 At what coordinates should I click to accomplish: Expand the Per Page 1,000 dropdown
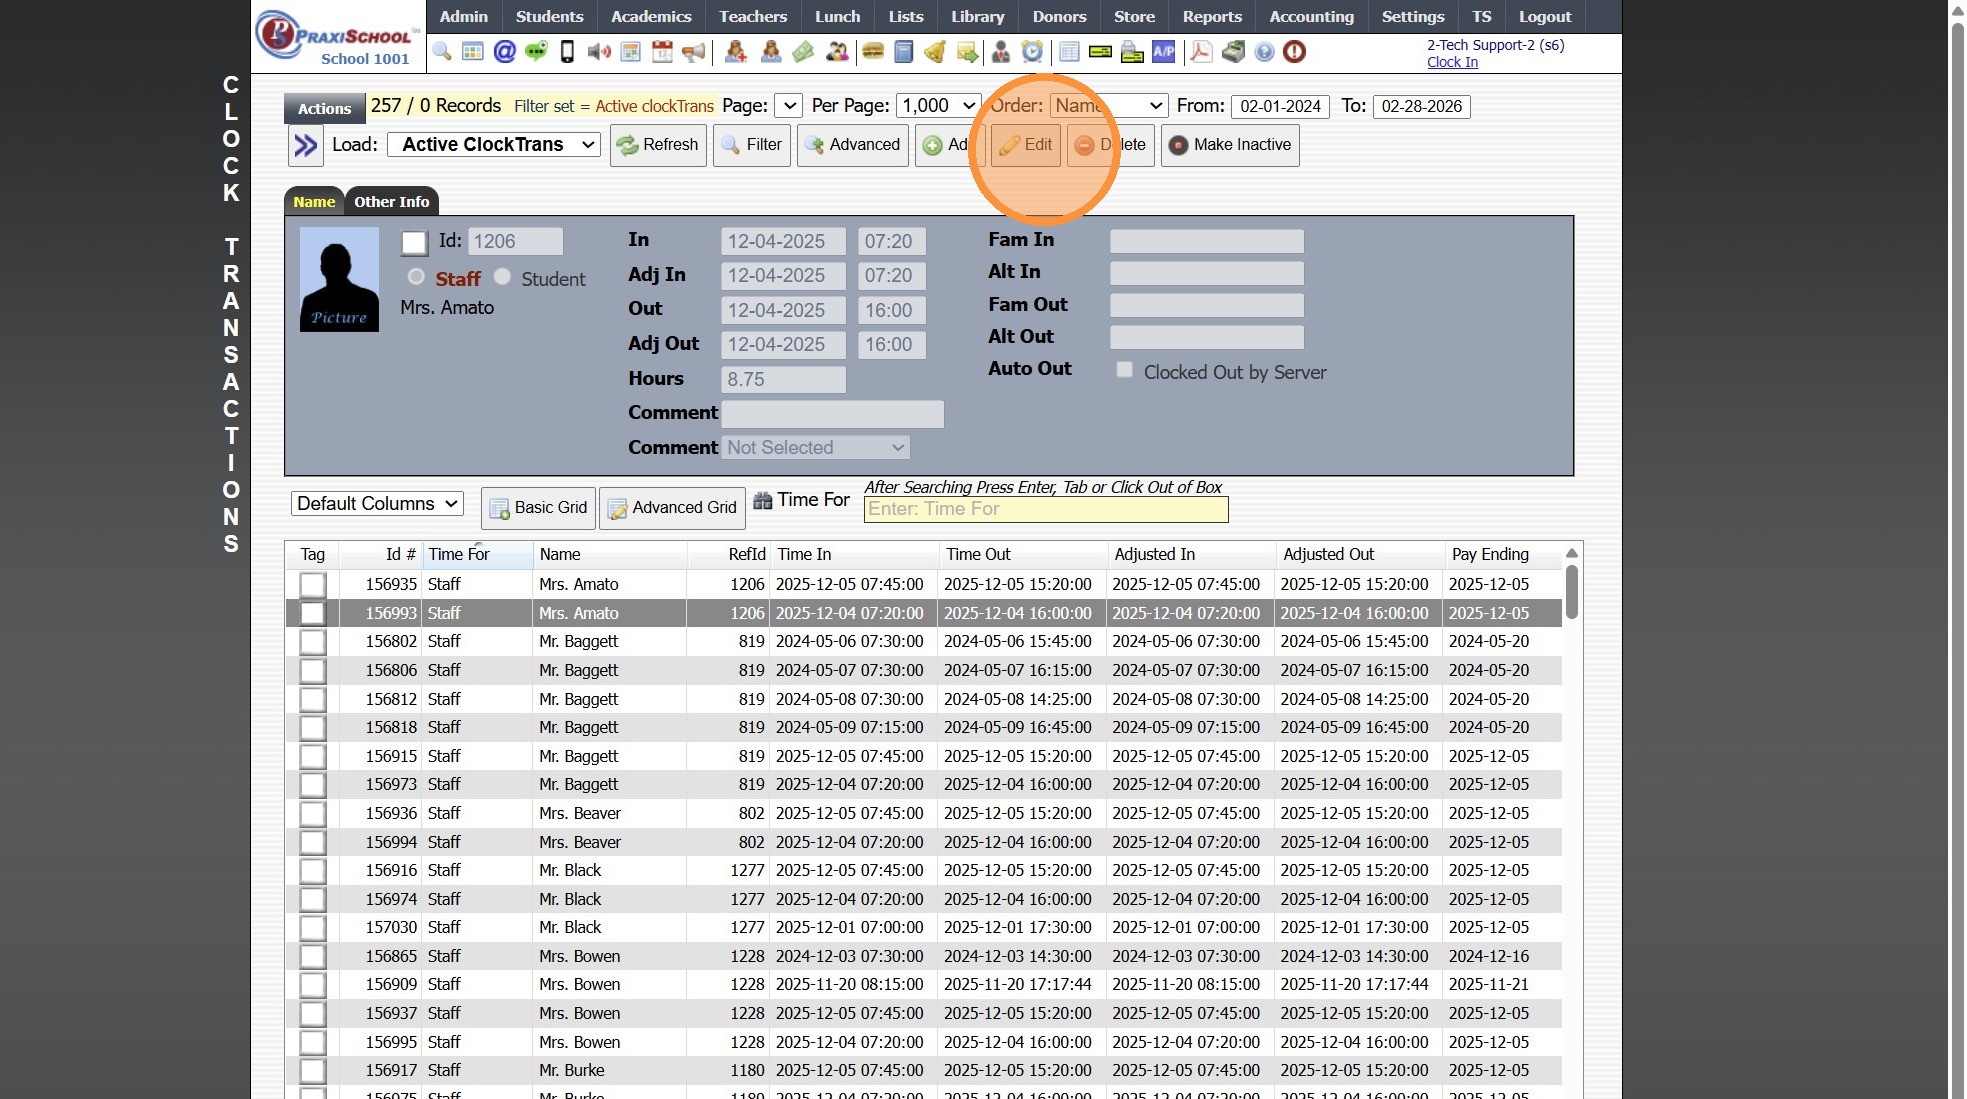click(x=938, y=106)
